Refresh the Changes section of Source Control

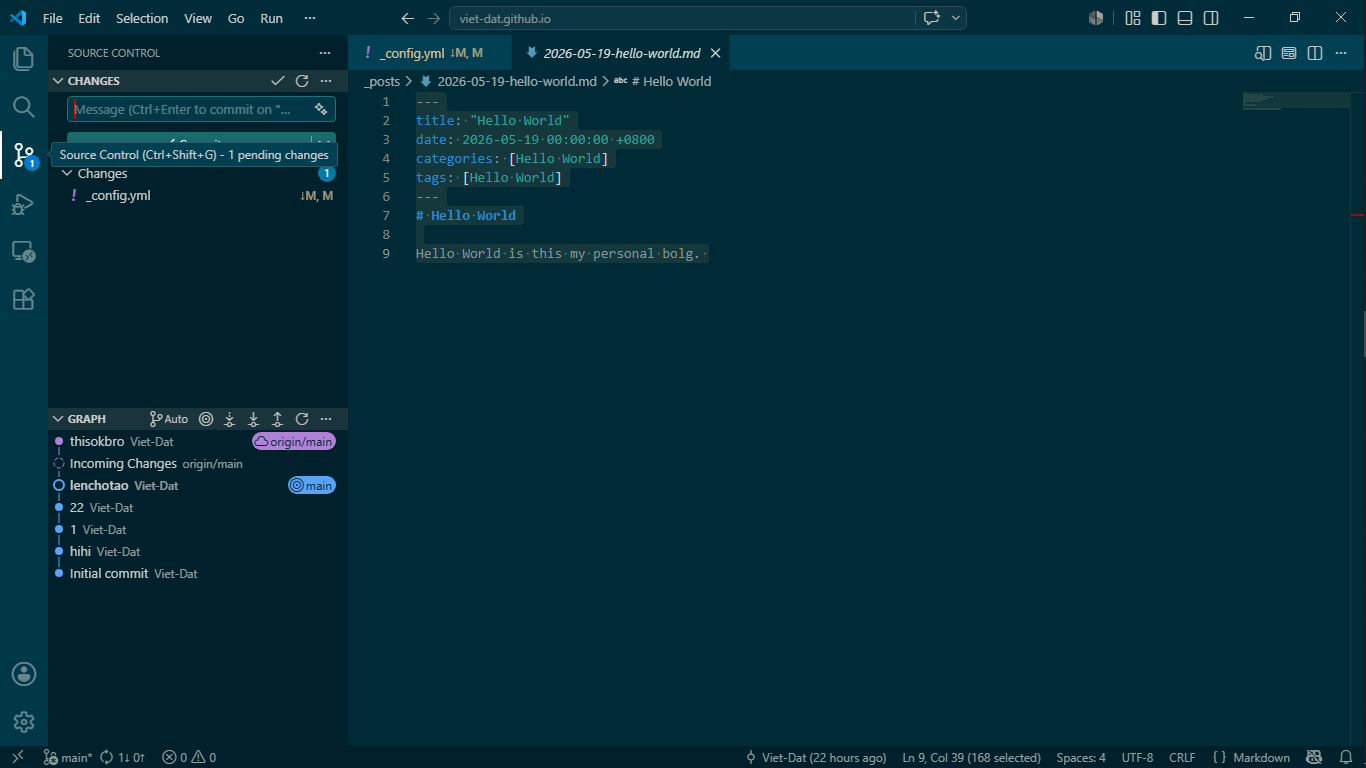tap(302, 81)
